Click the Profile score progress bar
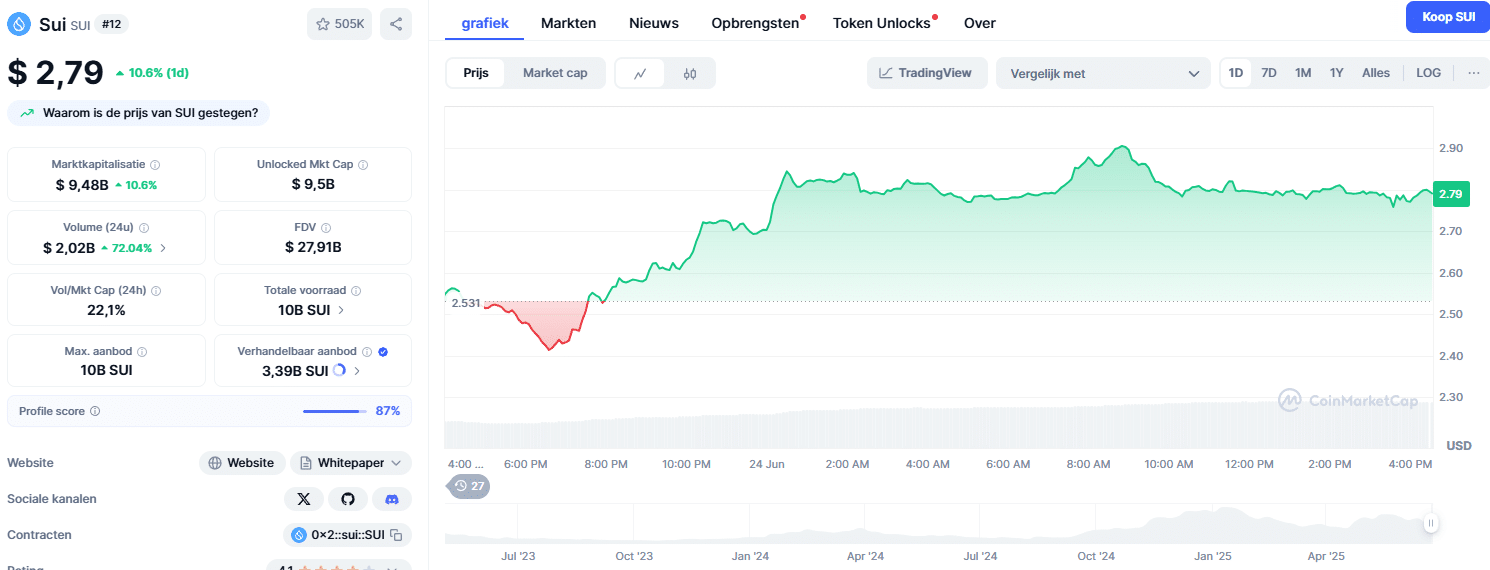The width and height of the screenshot is (1490, 570). pos(335,411)
